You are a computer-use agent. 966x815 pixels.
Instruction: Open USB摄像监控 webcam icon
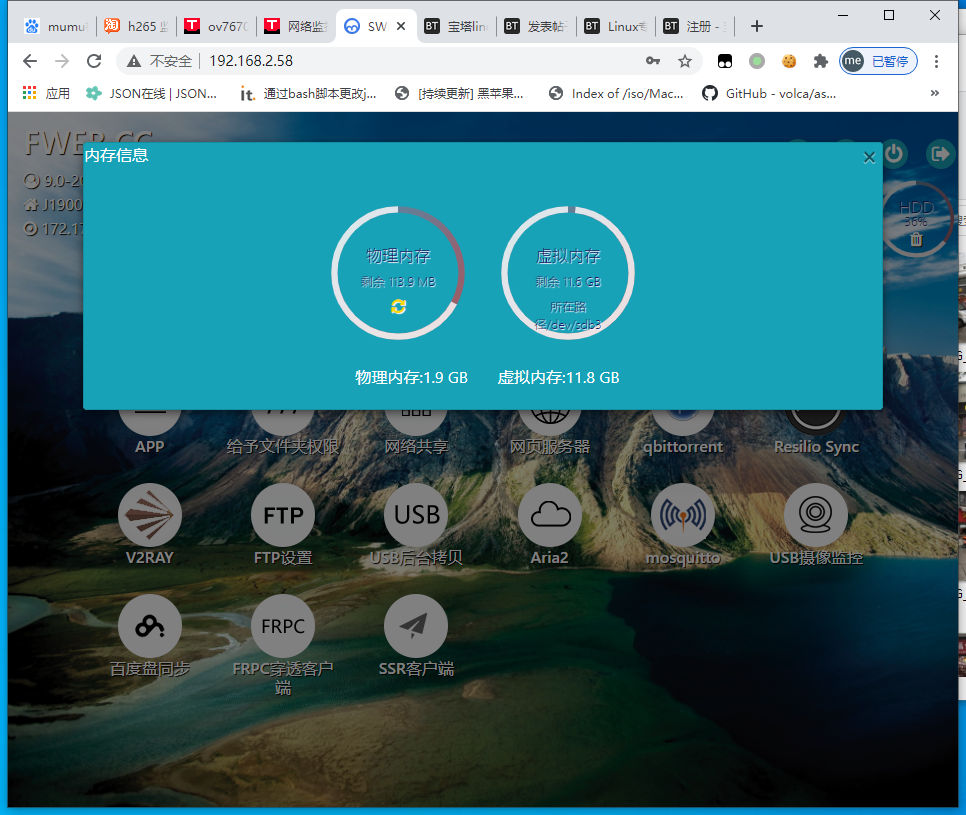(816, 516)
